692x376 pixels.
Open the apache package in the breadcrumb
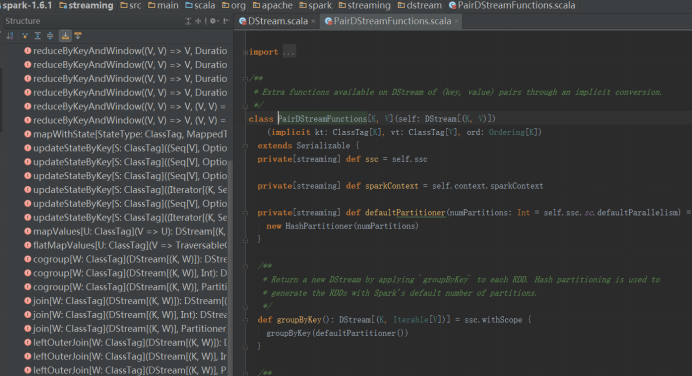(x=273, y=5)
